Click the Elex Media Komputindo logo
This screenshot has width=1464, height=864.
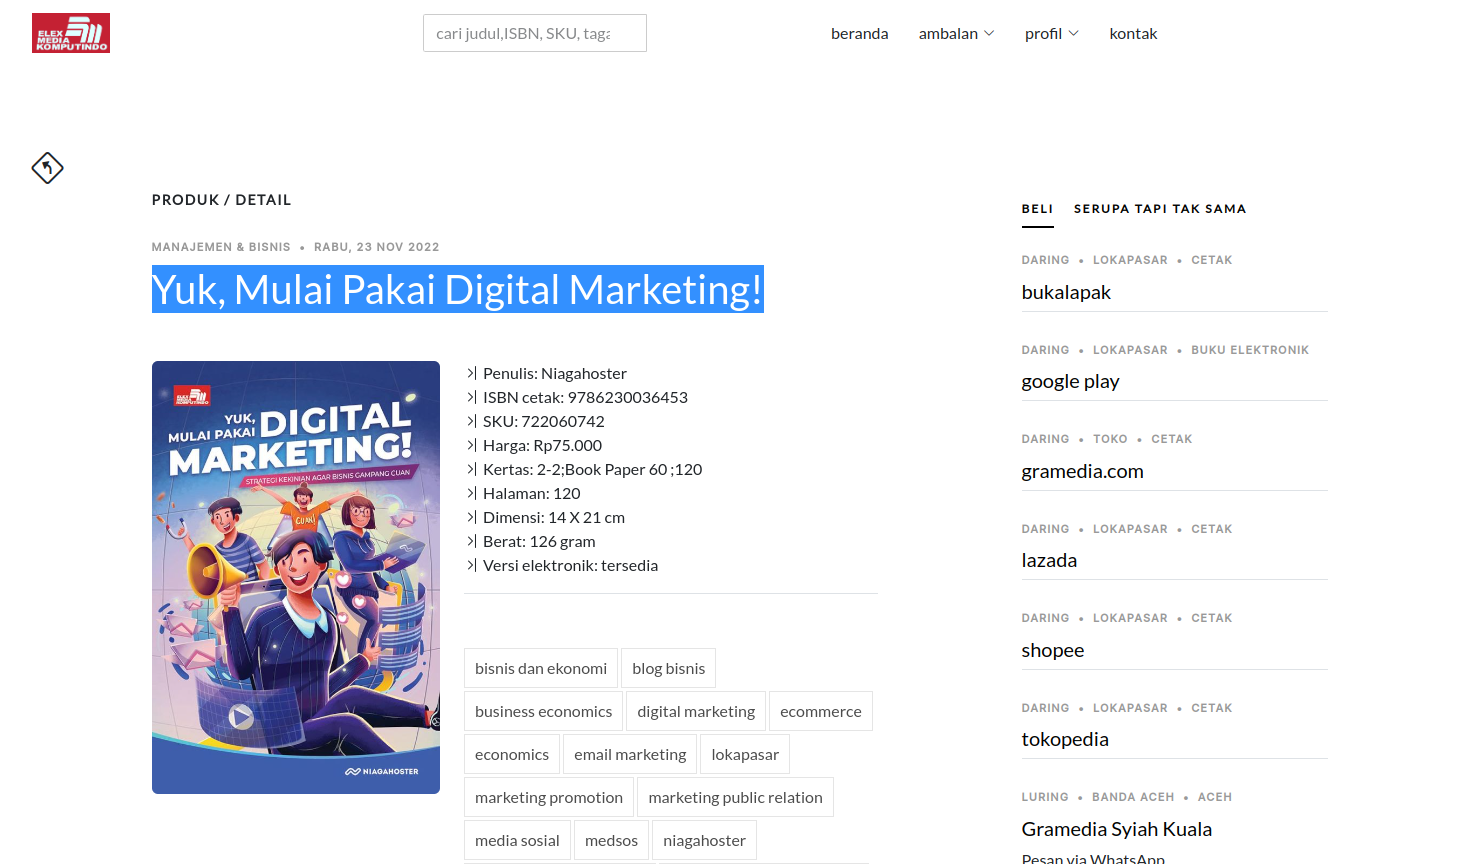point(71,33)
